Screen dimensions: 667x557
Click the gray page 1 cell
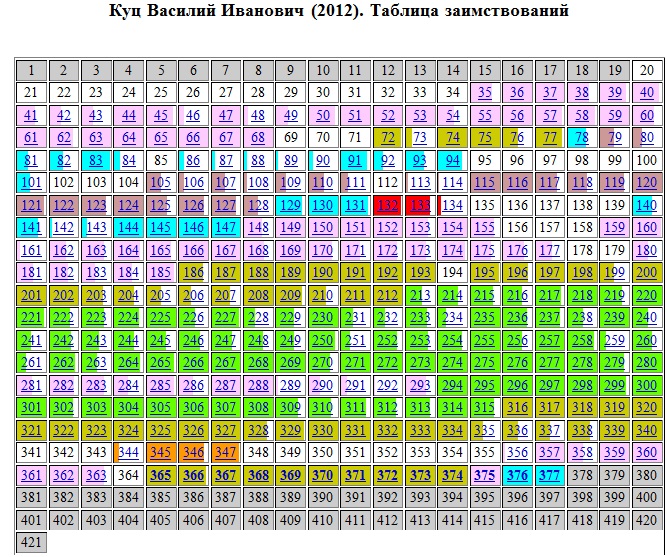(31, 70)
